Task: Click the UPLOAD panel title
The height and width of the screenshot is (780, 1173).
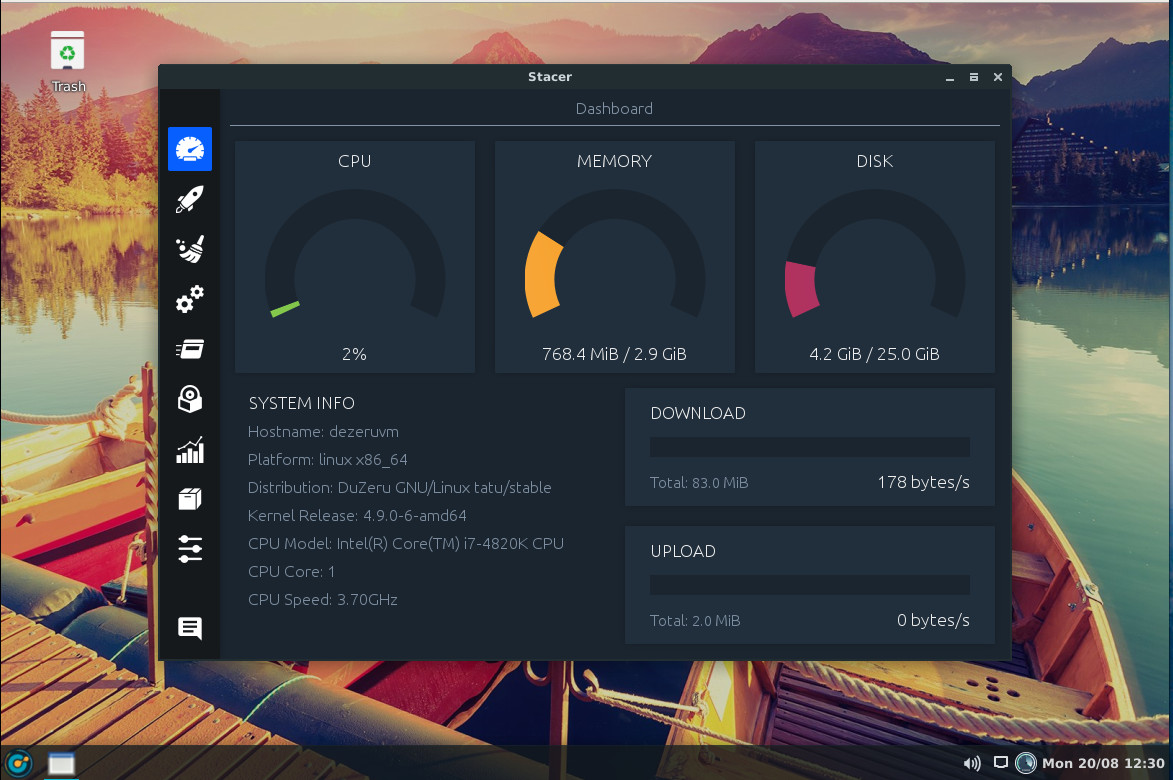Action: click(683, 551)
